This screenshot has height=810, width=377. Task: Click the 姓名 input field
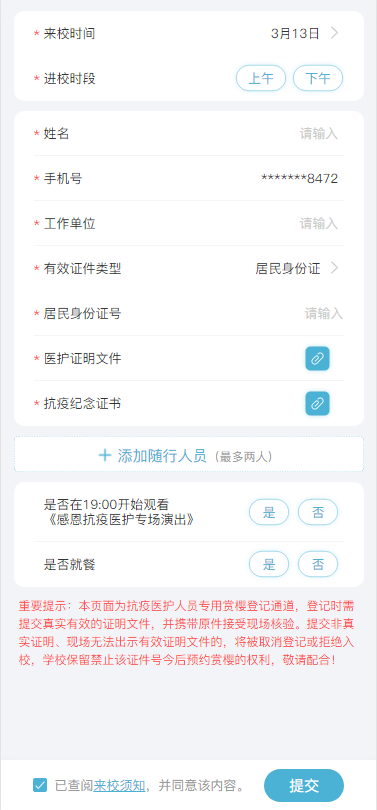point(189,134)
